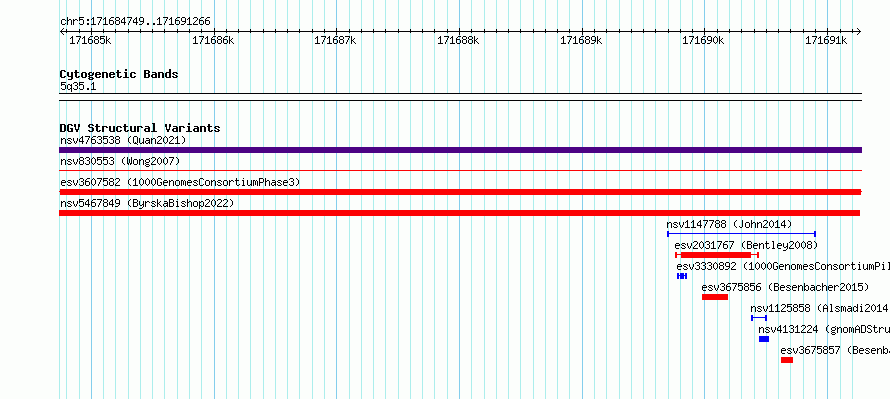Click the nsv1125858 (Alsmadi2014) label
890x399 pixels.
tap(819, 308)
